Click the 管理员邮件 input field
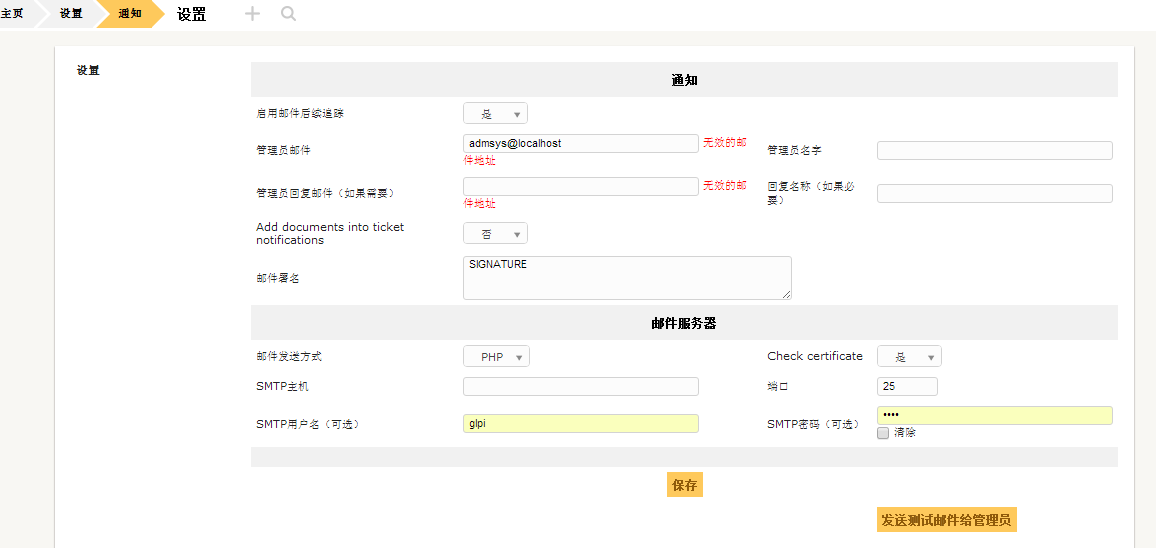Screen dimensions: 1156x548 (580, 144)
